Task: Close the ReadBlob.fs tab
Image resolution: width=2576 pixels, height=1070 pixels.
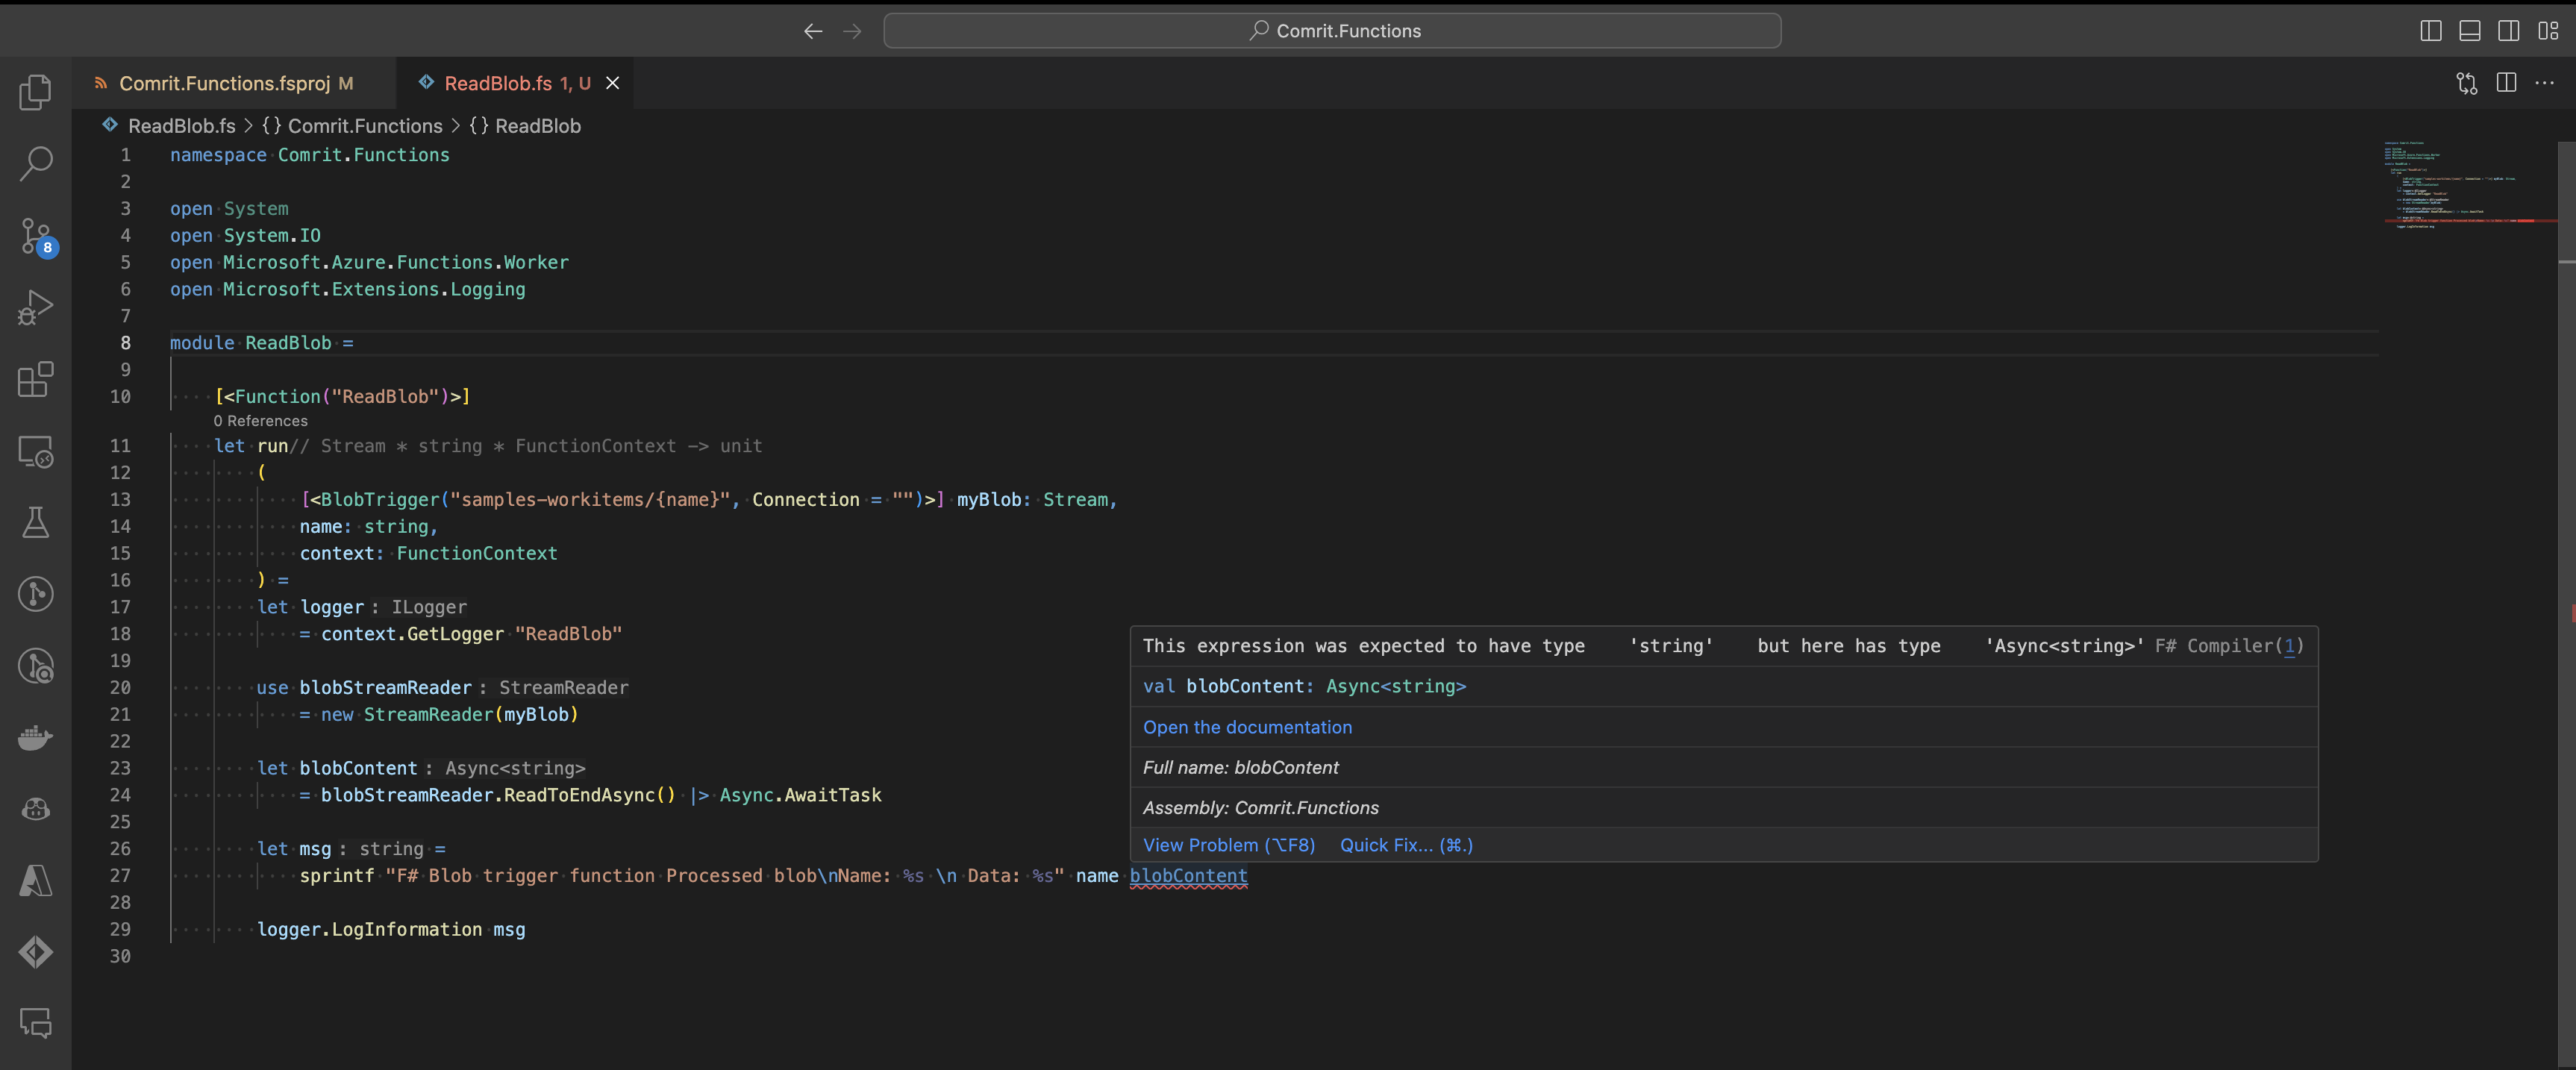Action: coord(613,83)
